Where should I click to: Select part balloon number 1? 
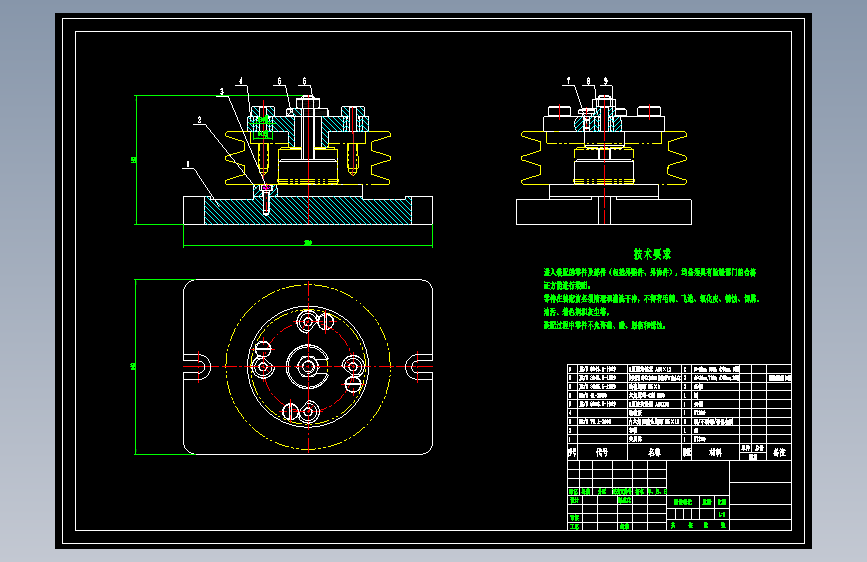click(x=188, y=164)
